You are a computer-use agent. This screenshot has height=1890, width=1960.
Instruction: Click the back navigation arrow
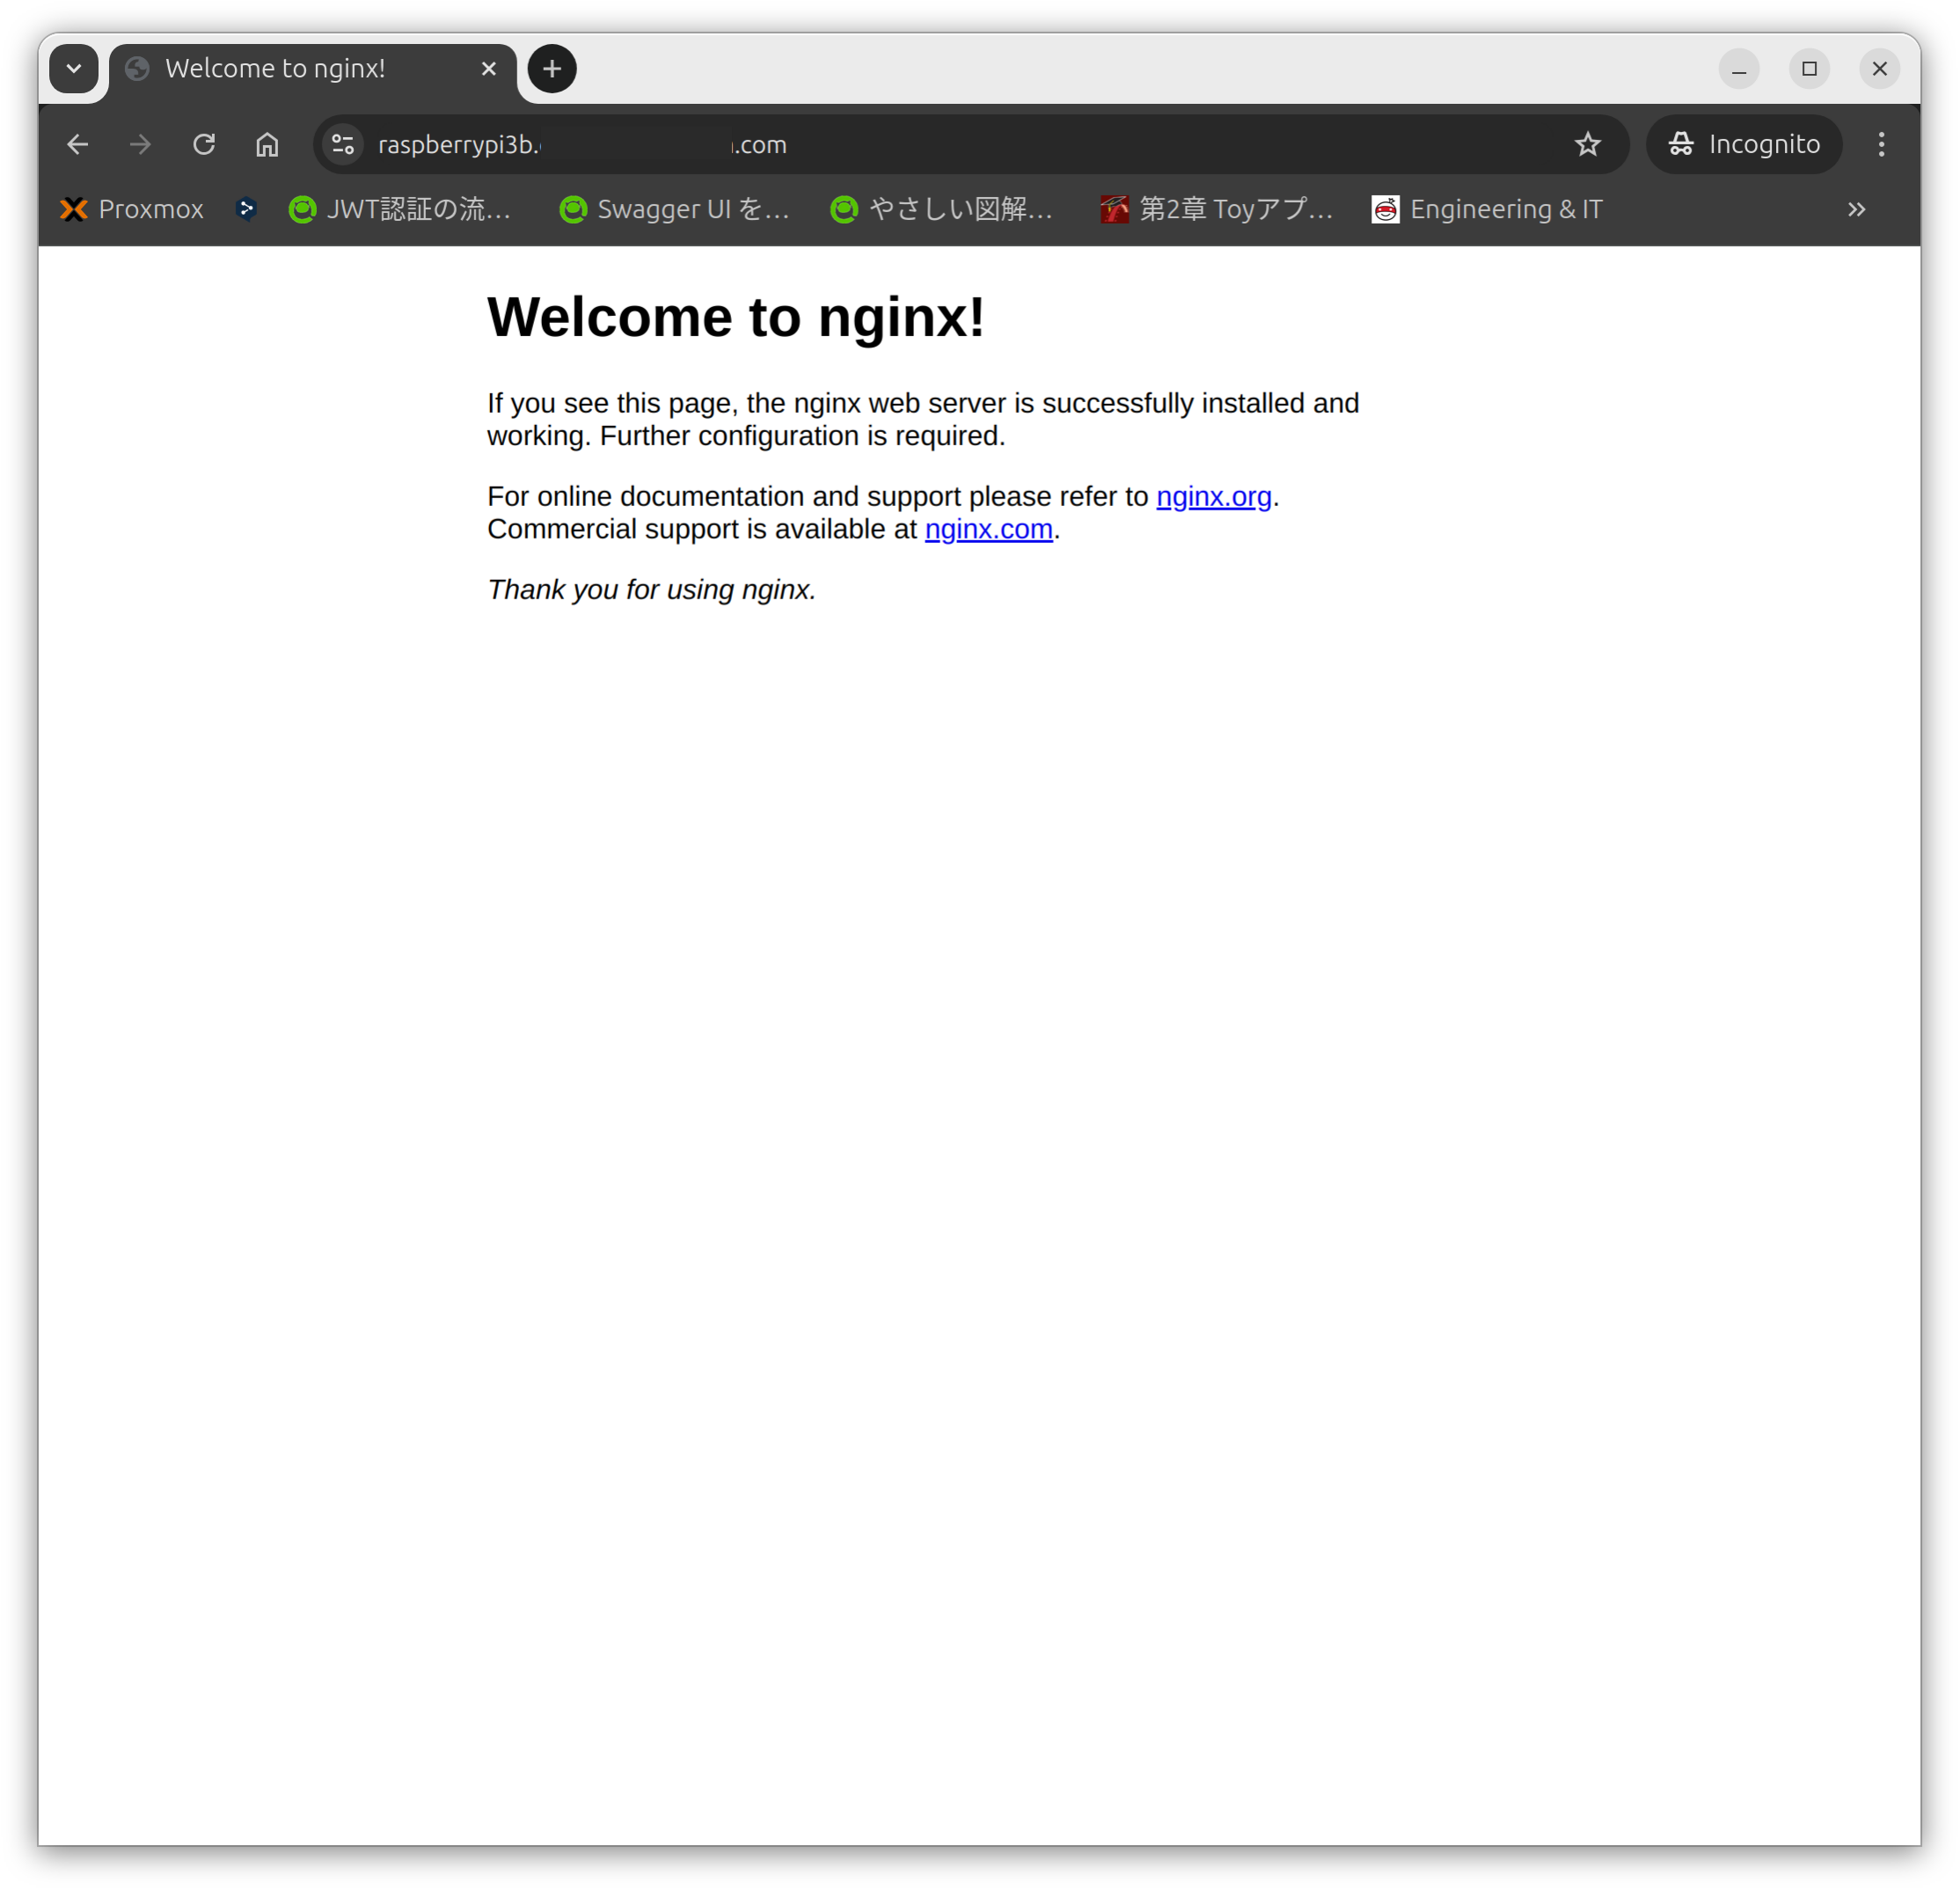click(77, 145)
